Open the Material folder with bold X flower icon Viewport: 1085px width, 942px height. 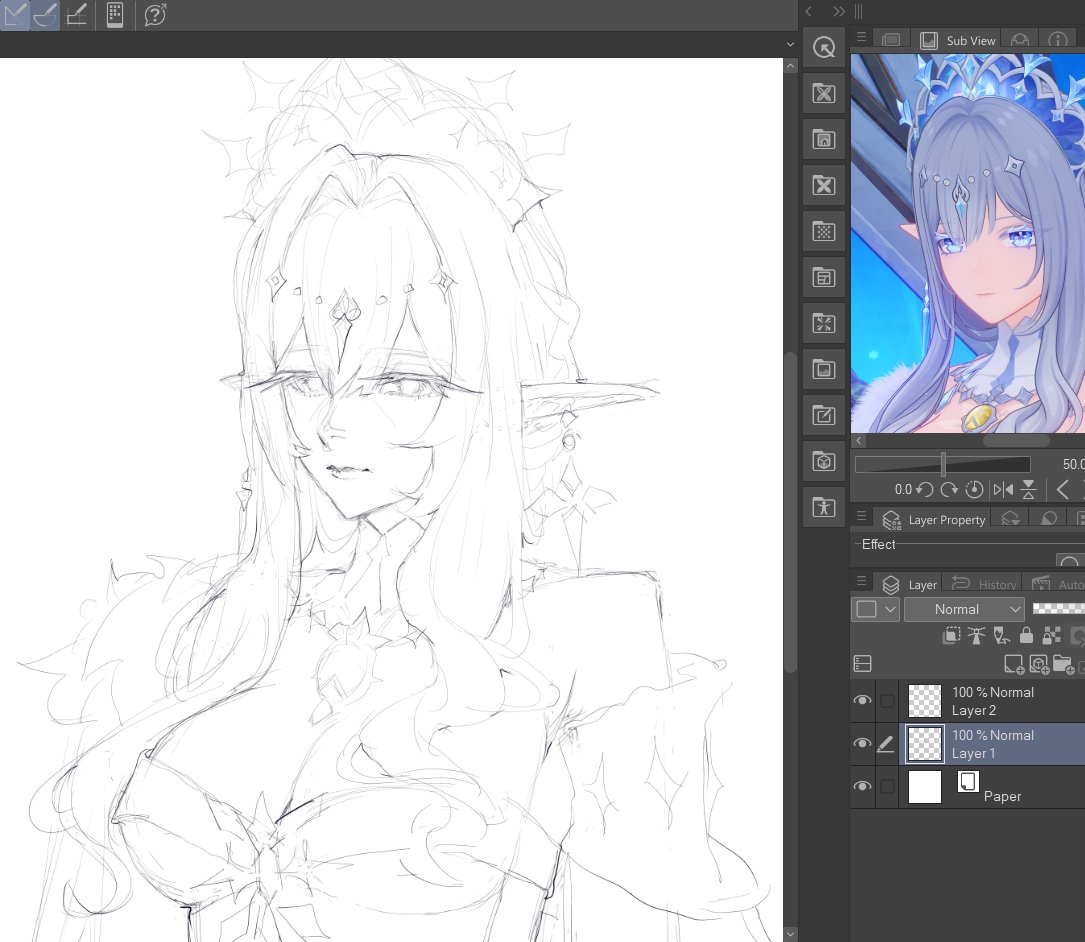pos(823,185)
